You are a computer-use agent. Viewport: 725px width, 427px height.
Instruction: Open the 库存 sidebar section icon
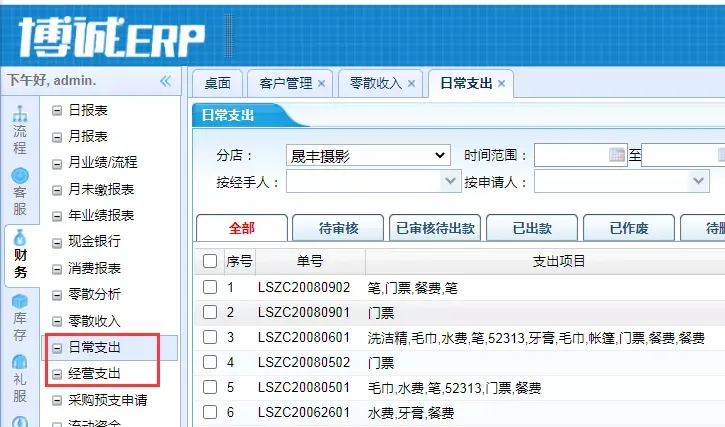click(x=19, y=317)
